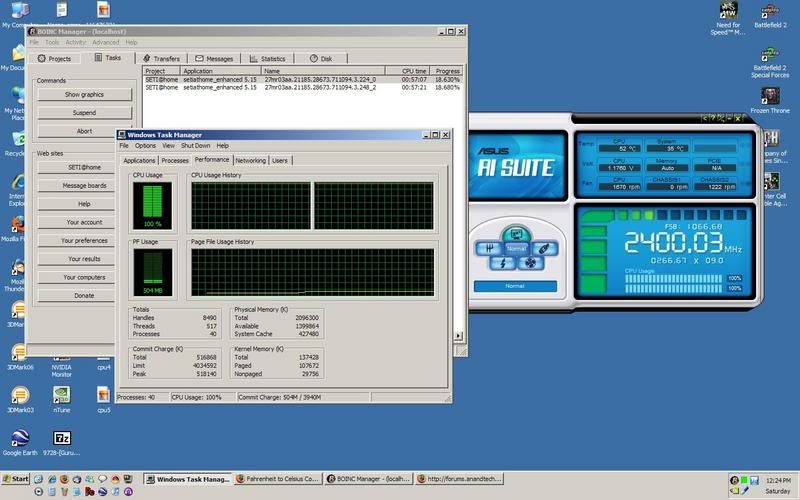Select task ending 3.248_2 in BOINC list
The width and height of the screenshot is (800, 500).
pos(303,88)
